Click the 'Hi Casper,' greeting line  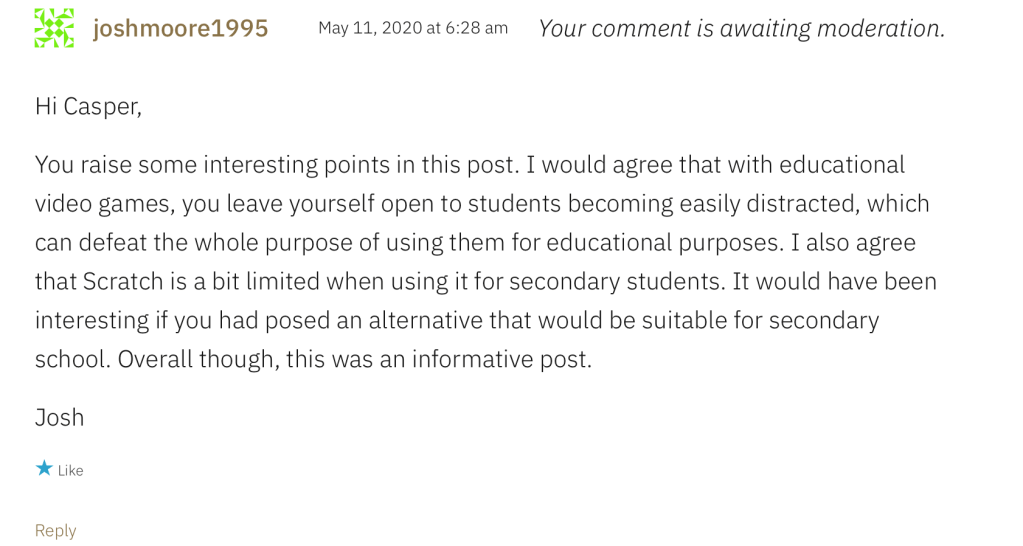[88, 106]
